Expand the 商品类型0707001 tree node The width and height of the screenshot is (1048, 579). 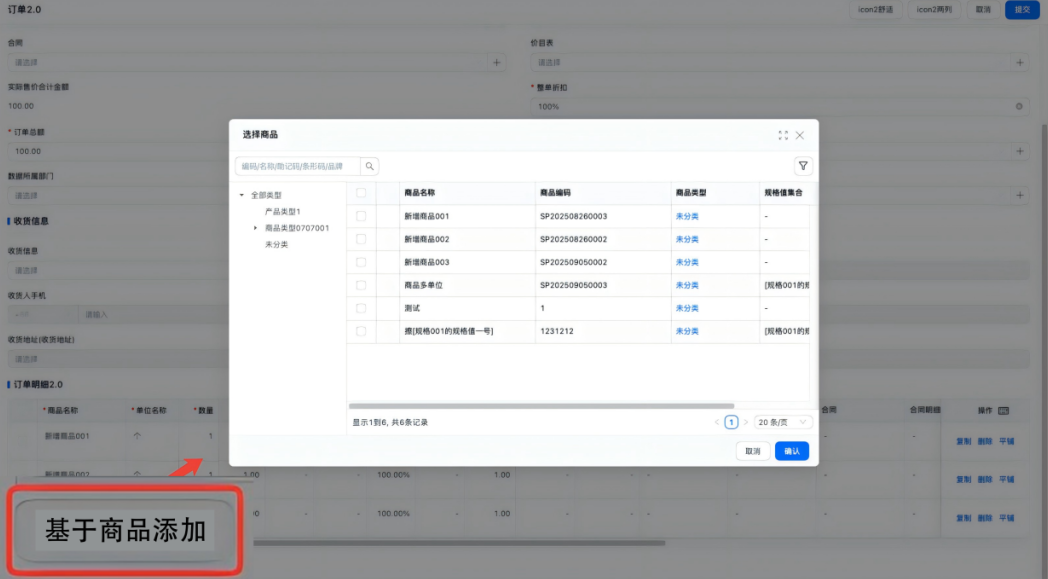pos(255,226)
